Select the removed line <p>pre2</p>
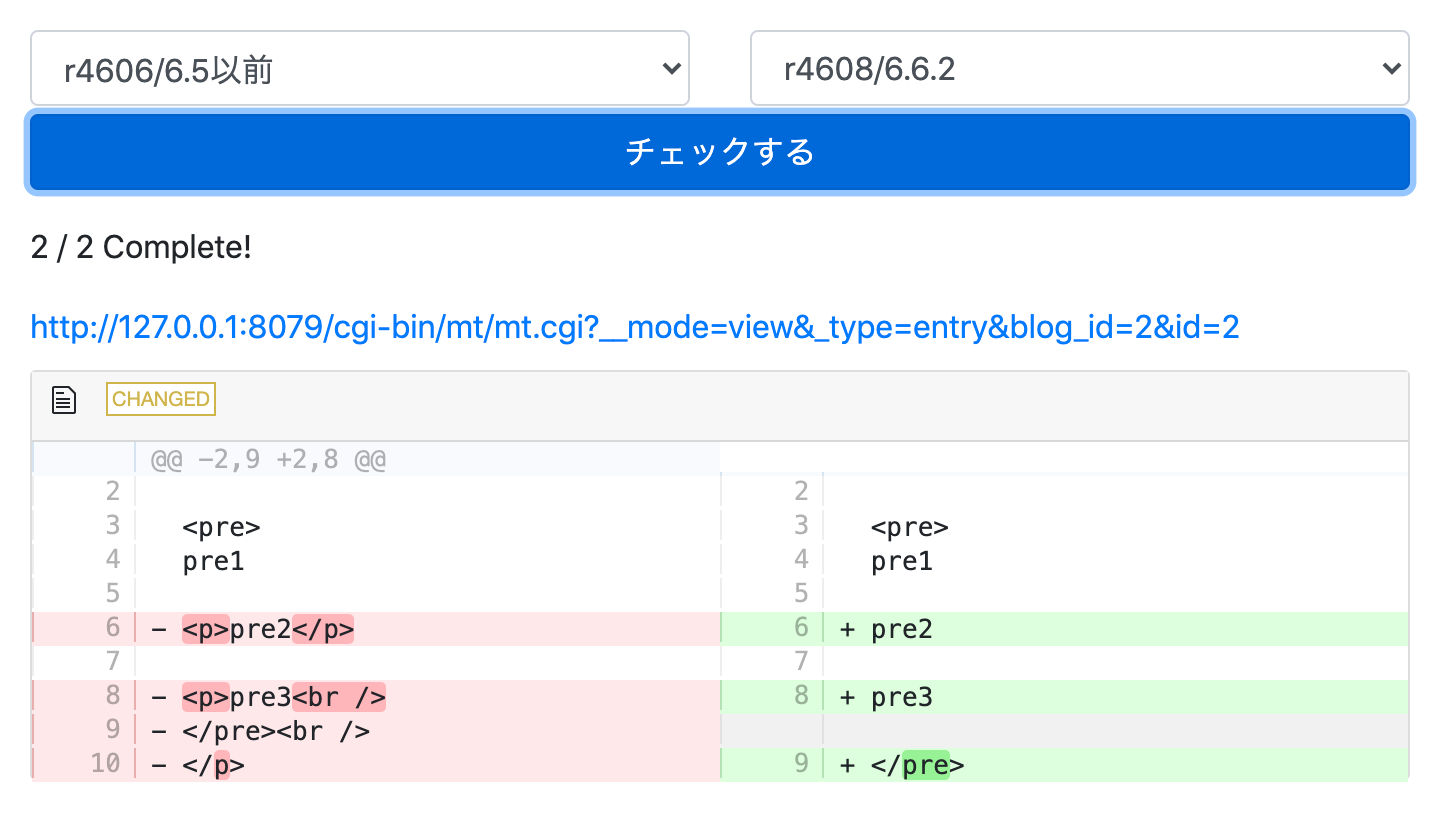 pos(268,628)
